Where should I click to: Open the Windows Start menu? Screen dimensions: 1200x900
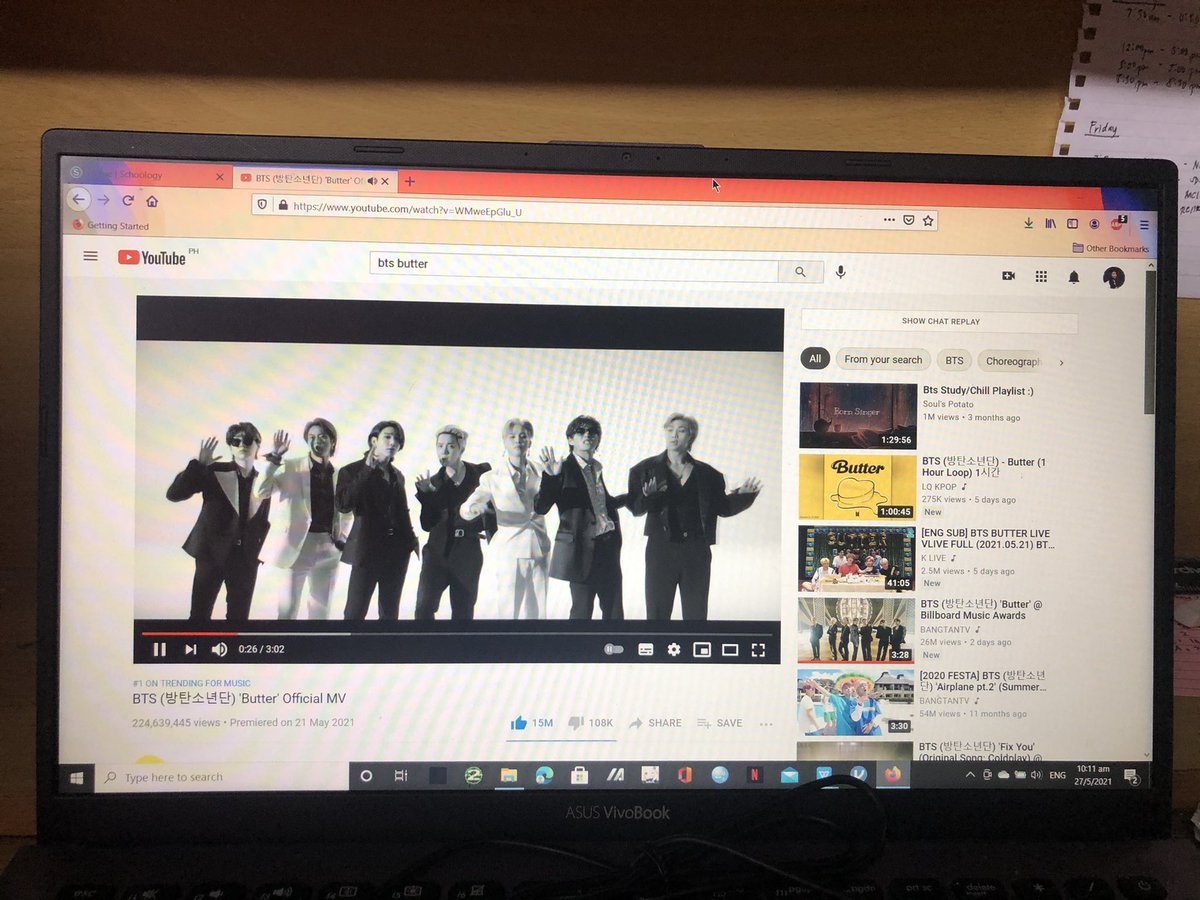(x=76, y=776)
